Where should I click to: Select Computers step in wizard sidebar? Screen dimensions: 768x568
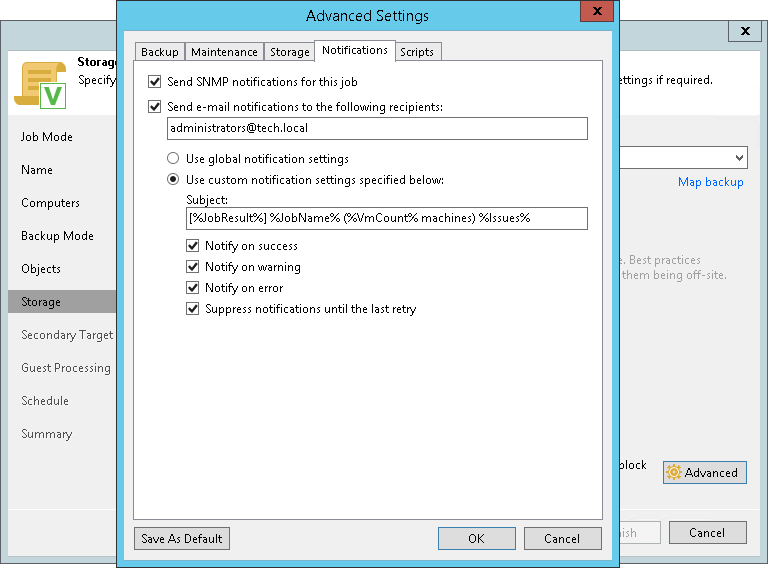click(50, 203)
